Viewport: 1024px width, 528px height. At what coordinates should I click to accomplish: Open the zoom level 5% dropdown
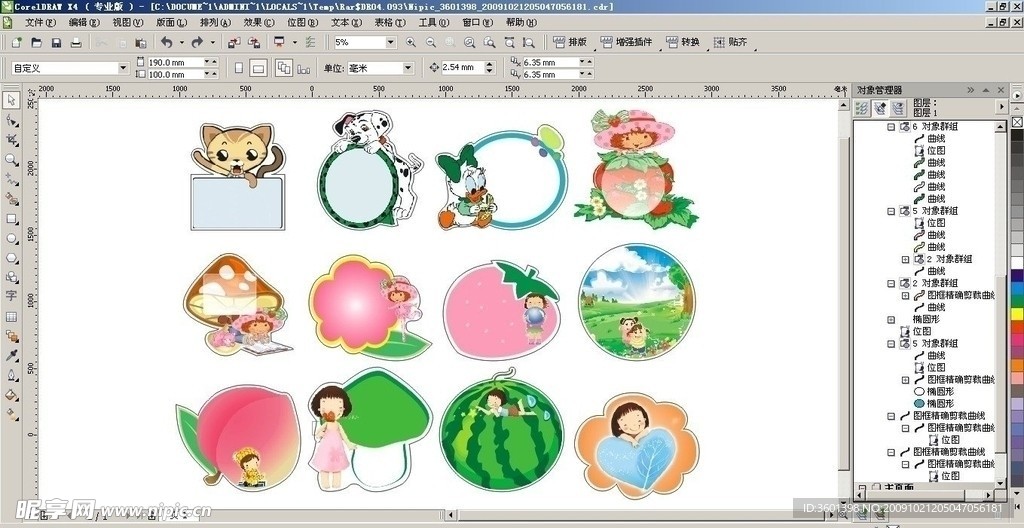coord(391,42)
